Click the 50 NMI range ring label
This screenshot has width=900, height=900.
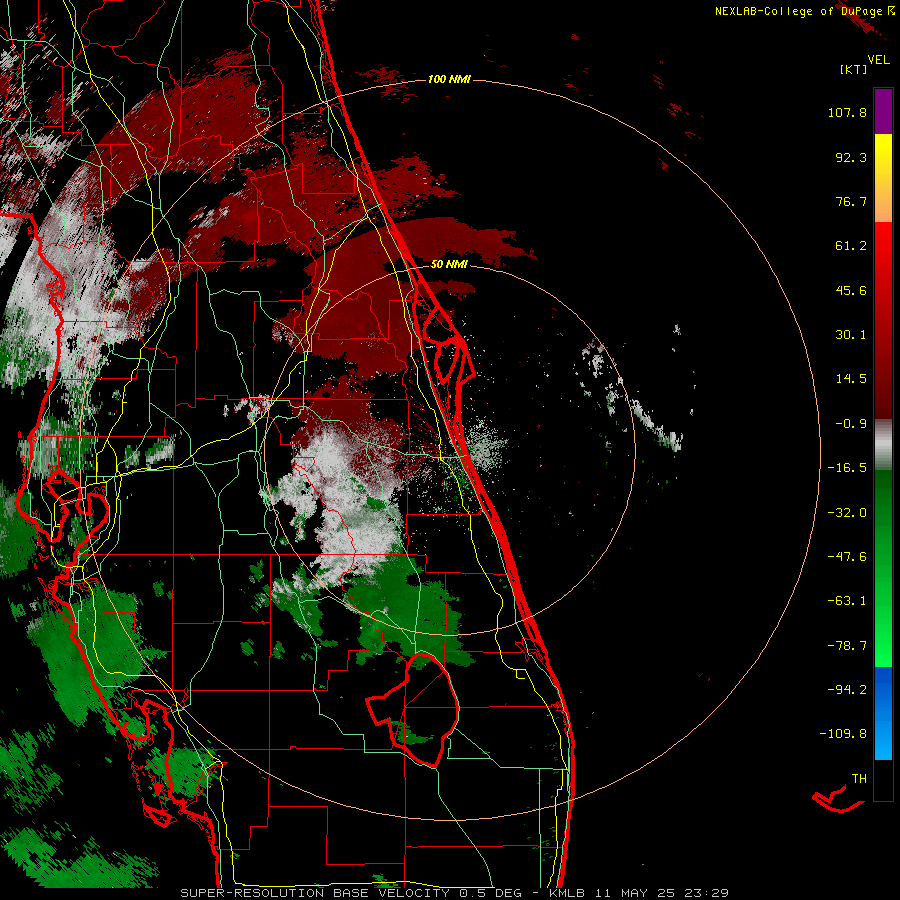(x=449, y=264)
